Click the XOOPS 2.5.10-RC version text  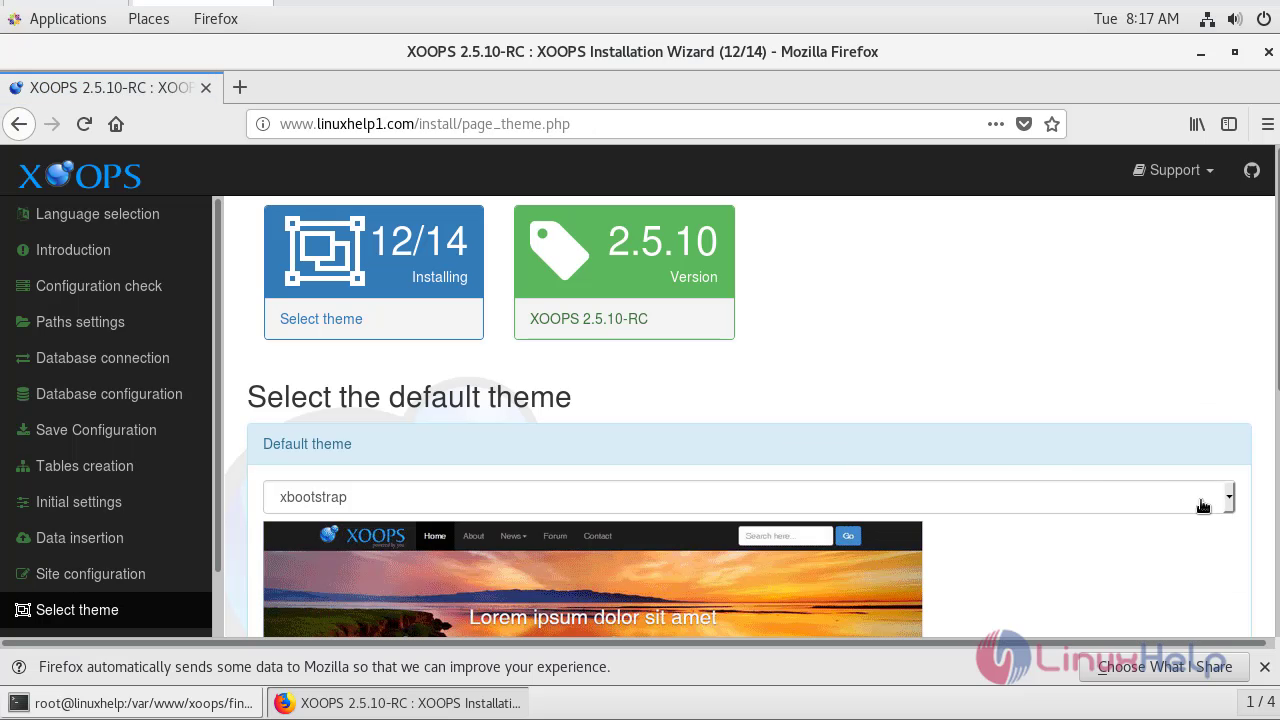tap(589, 319)
